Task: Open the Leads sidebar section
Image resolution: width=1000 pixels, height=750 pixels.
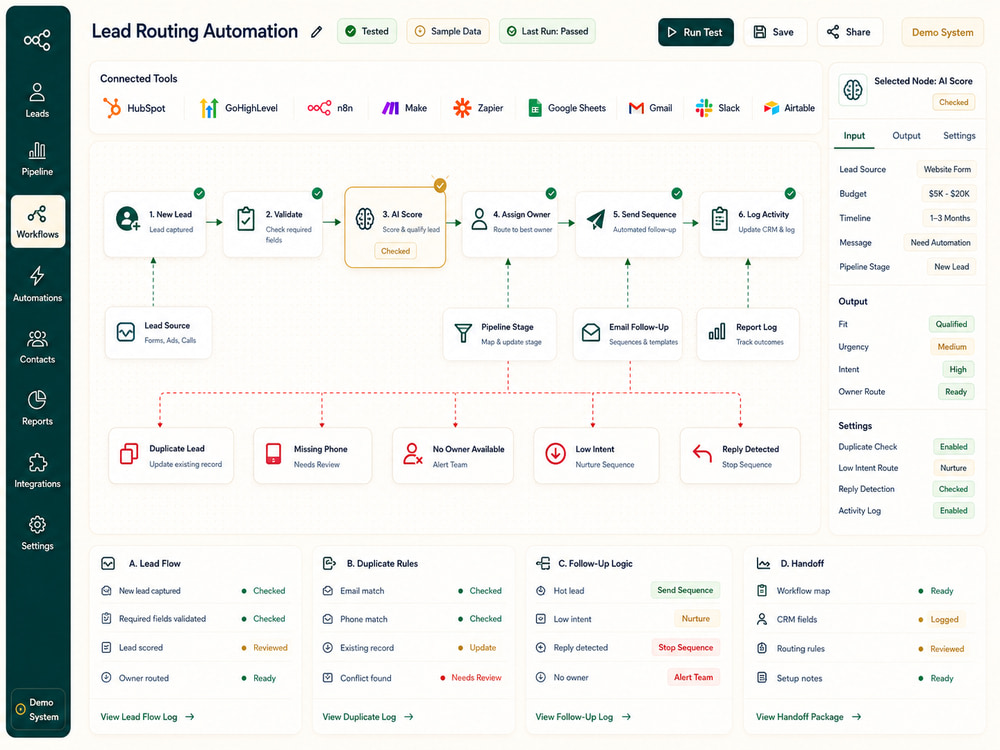Action: pos(37,100)
